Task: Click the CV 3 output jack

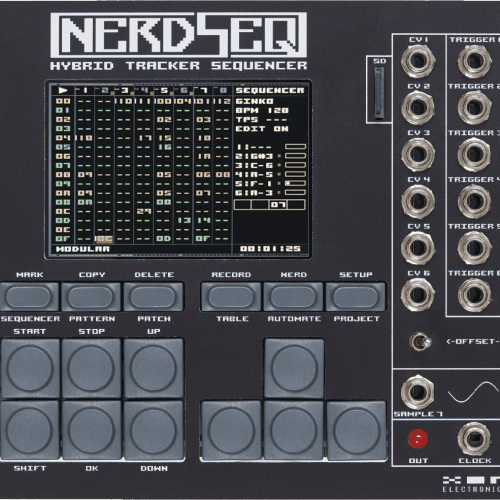Action: coord(418,154)
